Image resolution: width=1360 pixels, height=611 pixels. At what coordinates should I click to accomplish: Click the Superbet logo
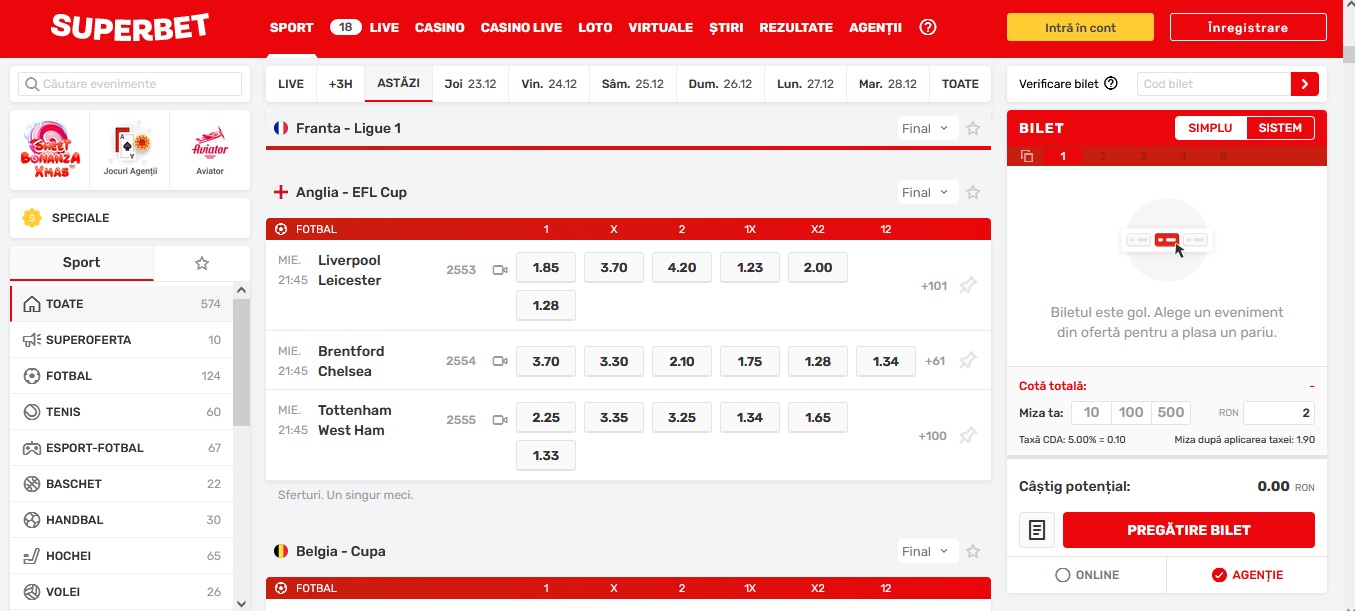pos(130,26)
